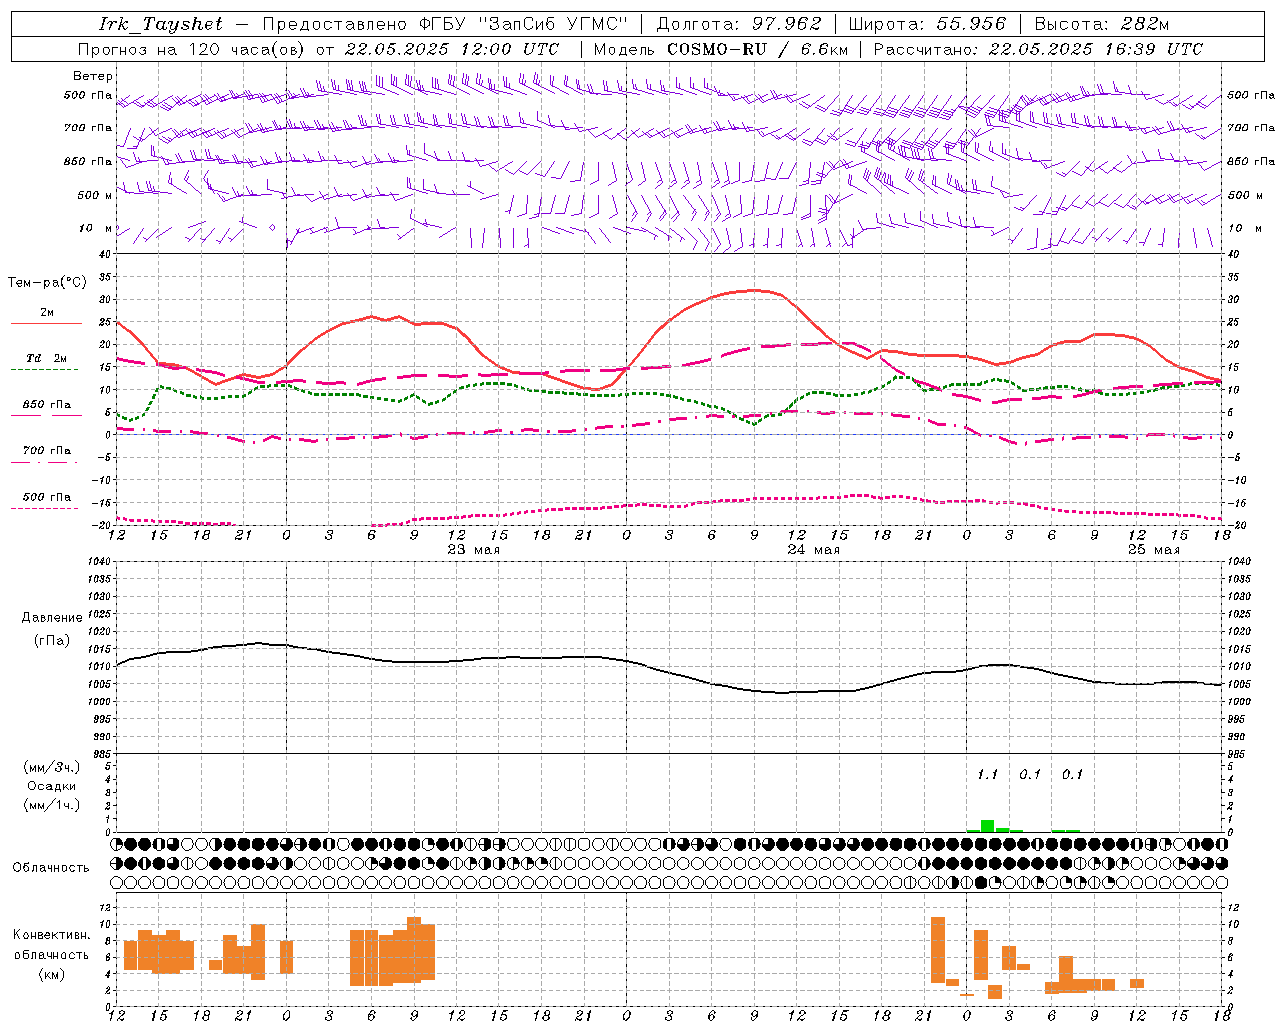Screen dimensions: 1280x1024
Task: Click the '500 м' wind level label on left
Action: [x=95, y=195]
